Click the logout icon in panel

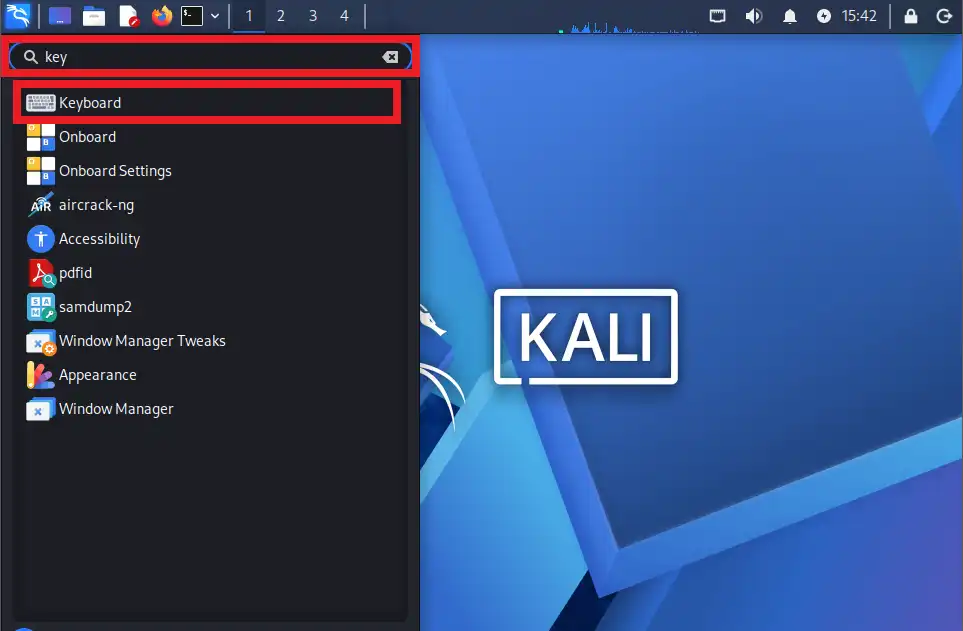point(944,16)
